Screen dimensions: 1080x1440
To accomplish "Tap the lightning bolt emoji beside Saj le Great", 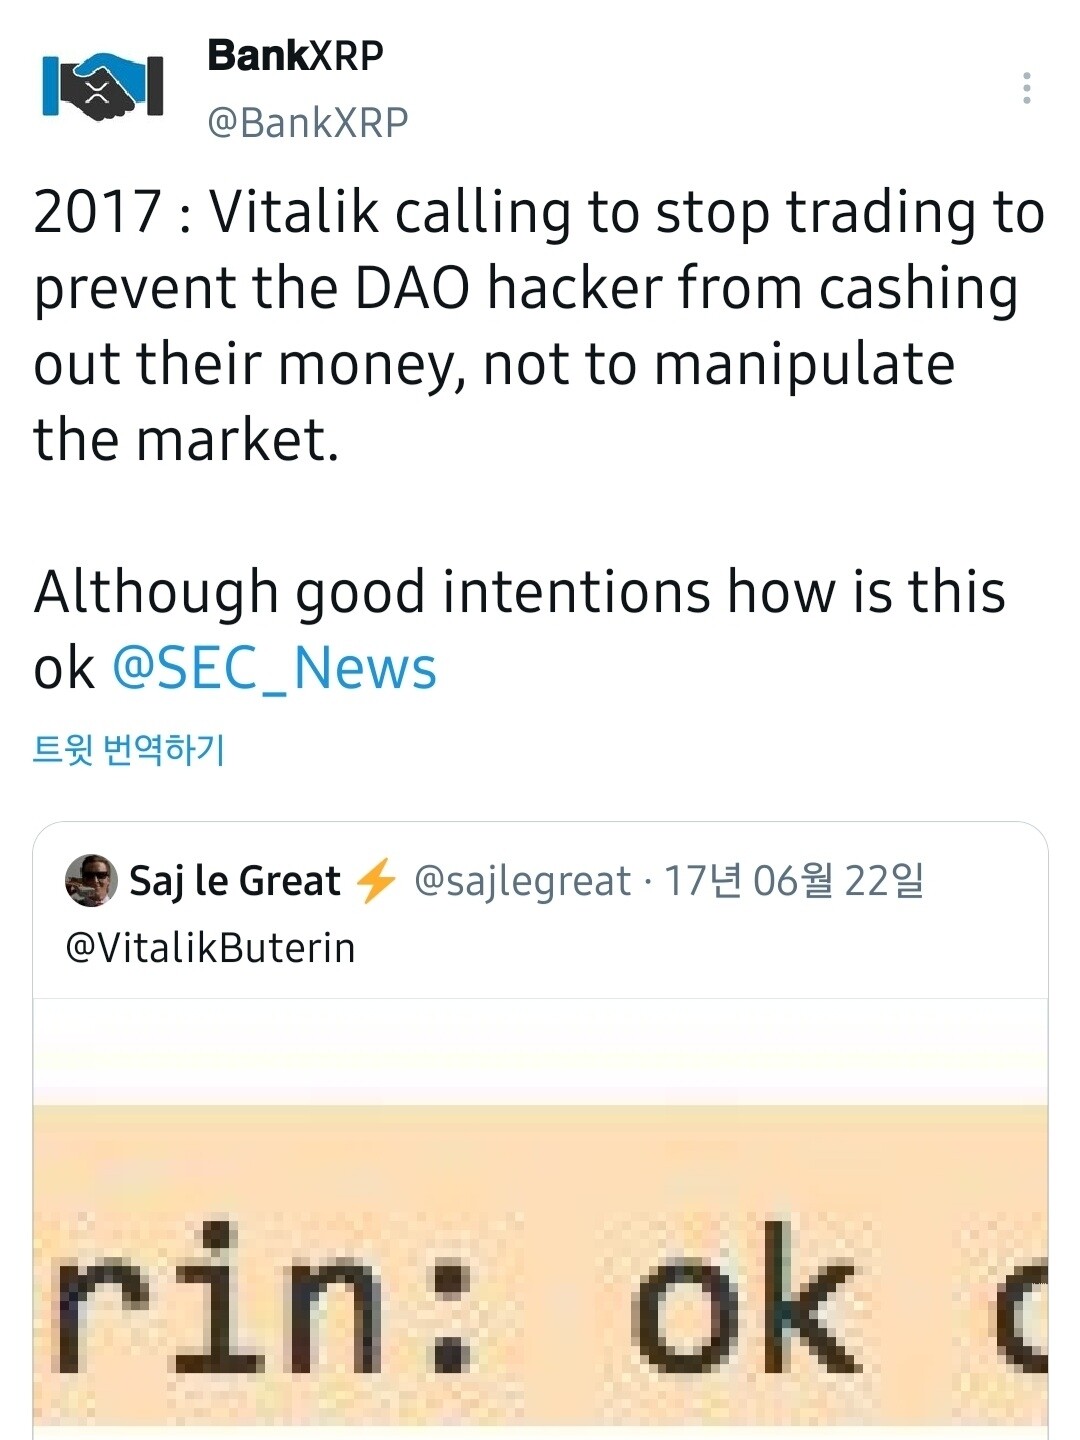I will pos(376,881).
